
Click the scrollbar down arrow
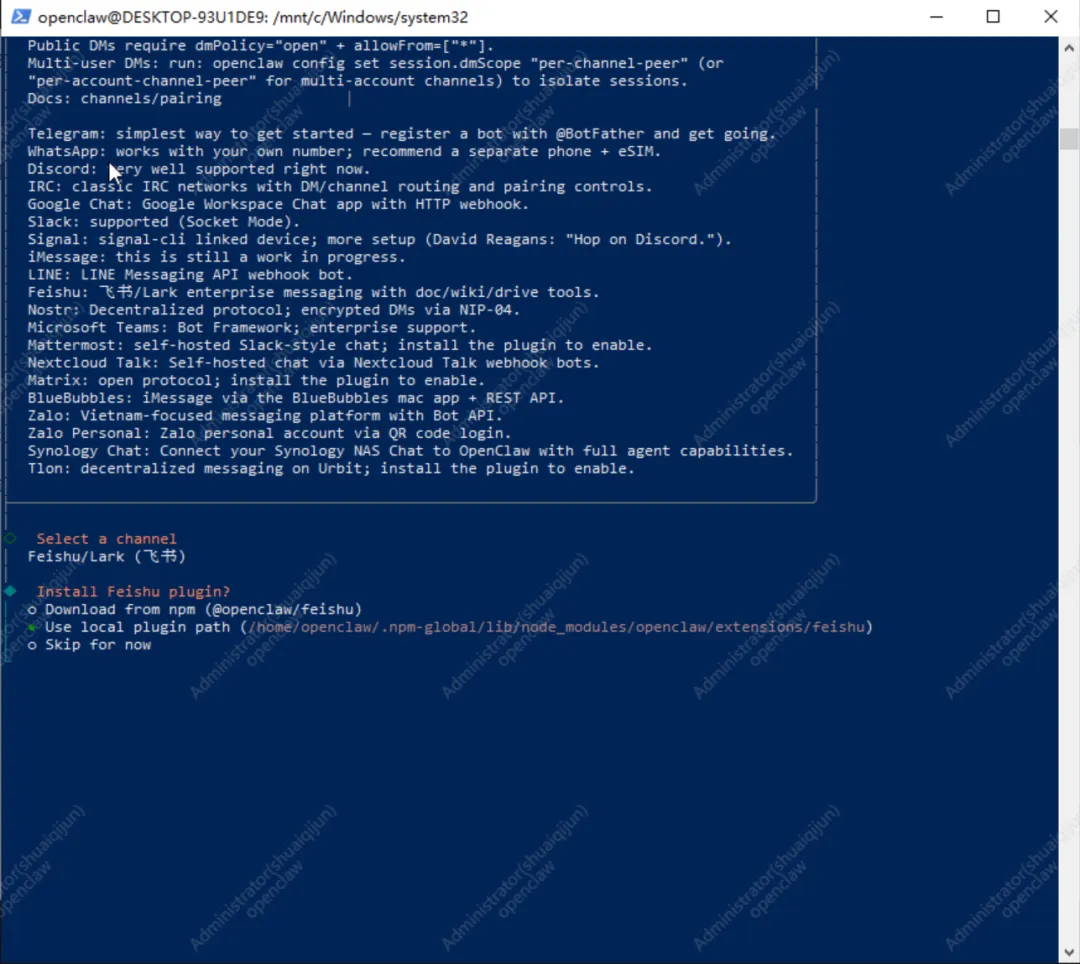1069,952
